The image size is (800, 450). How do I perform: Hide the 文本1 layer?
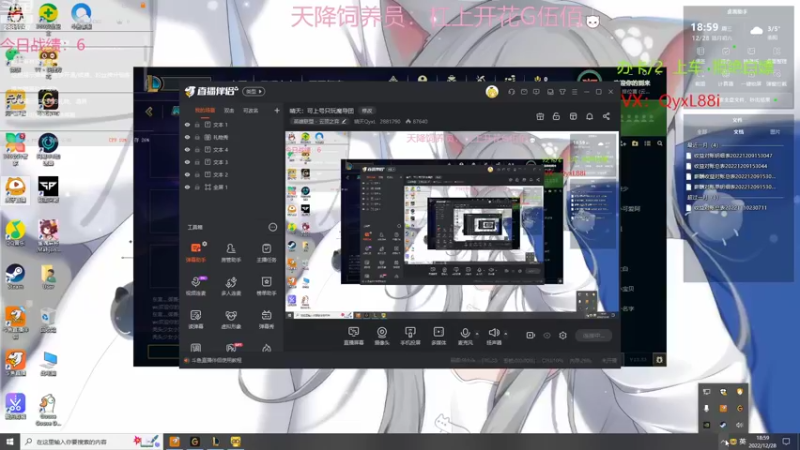pos(187,124)
